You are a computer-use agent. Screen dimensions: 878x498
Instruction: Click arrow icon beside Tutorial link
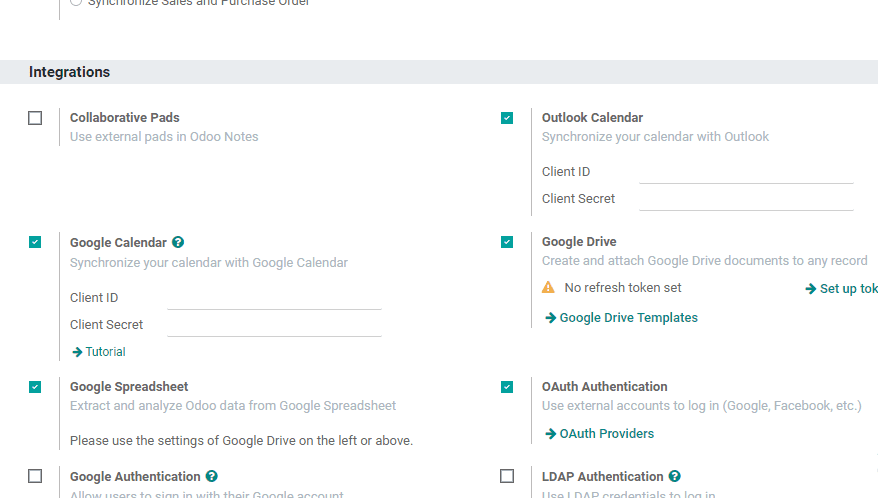click(77, 352)
